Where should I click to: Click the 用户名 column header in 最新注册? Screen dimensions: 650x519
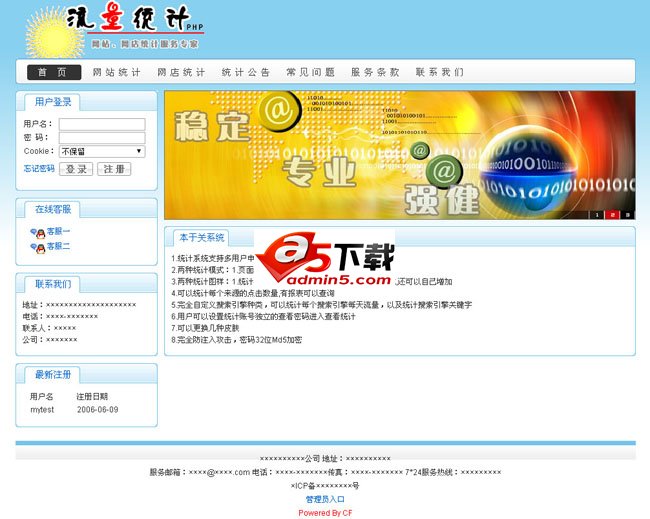coord(41,396)
